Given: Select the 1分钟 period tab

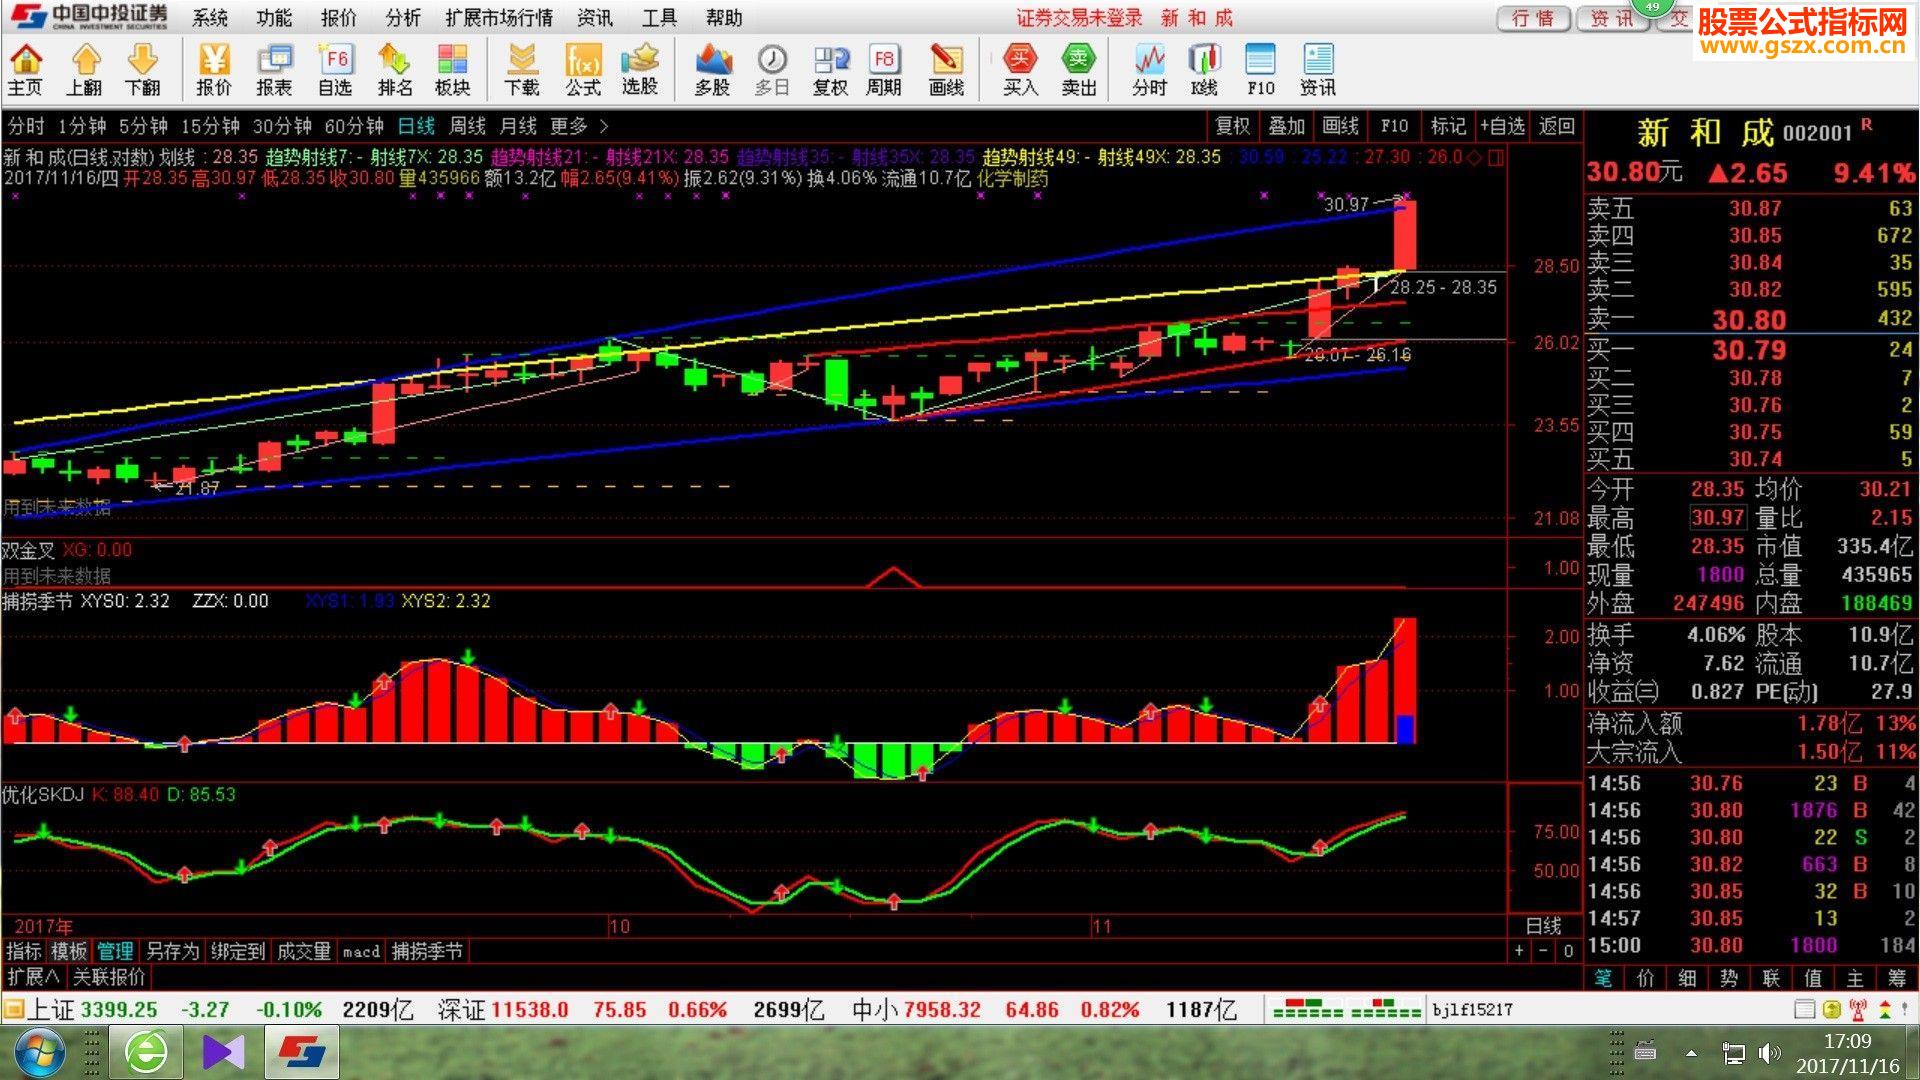Looking at the screenshot, I should (82, 126).
